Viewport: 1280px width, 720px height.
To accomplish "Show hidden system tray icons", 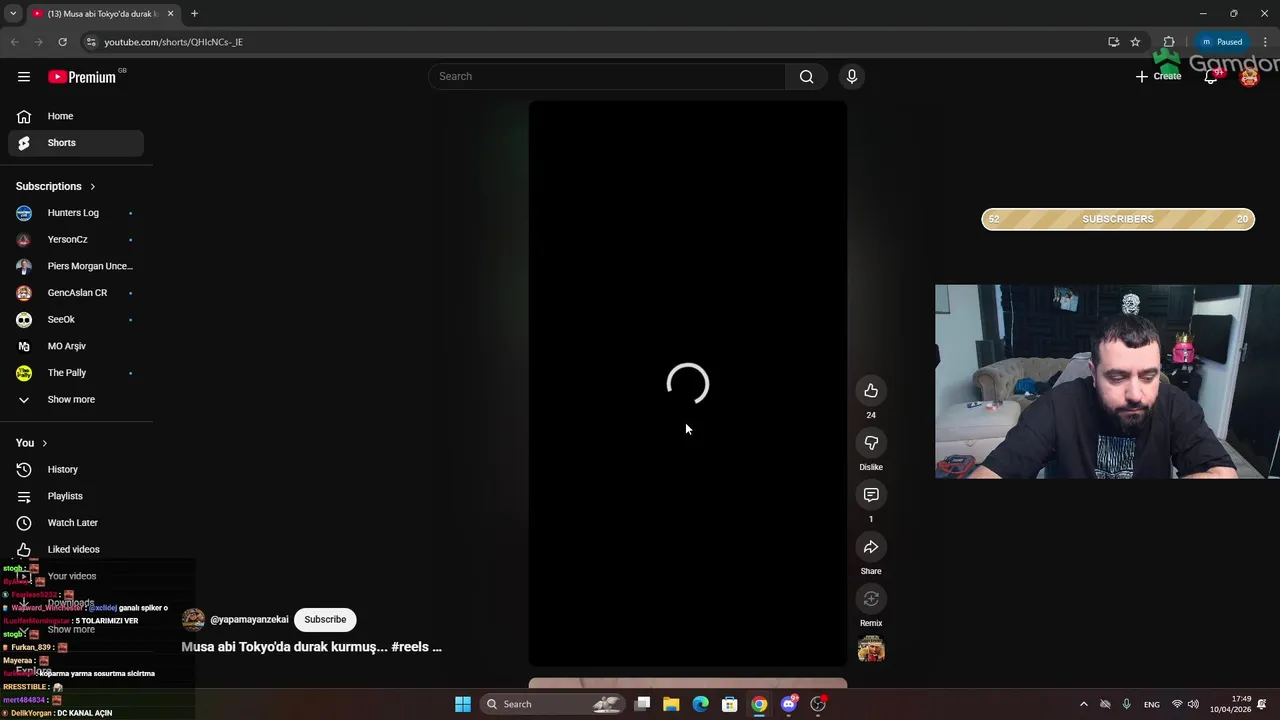I will click(1084, 704).
